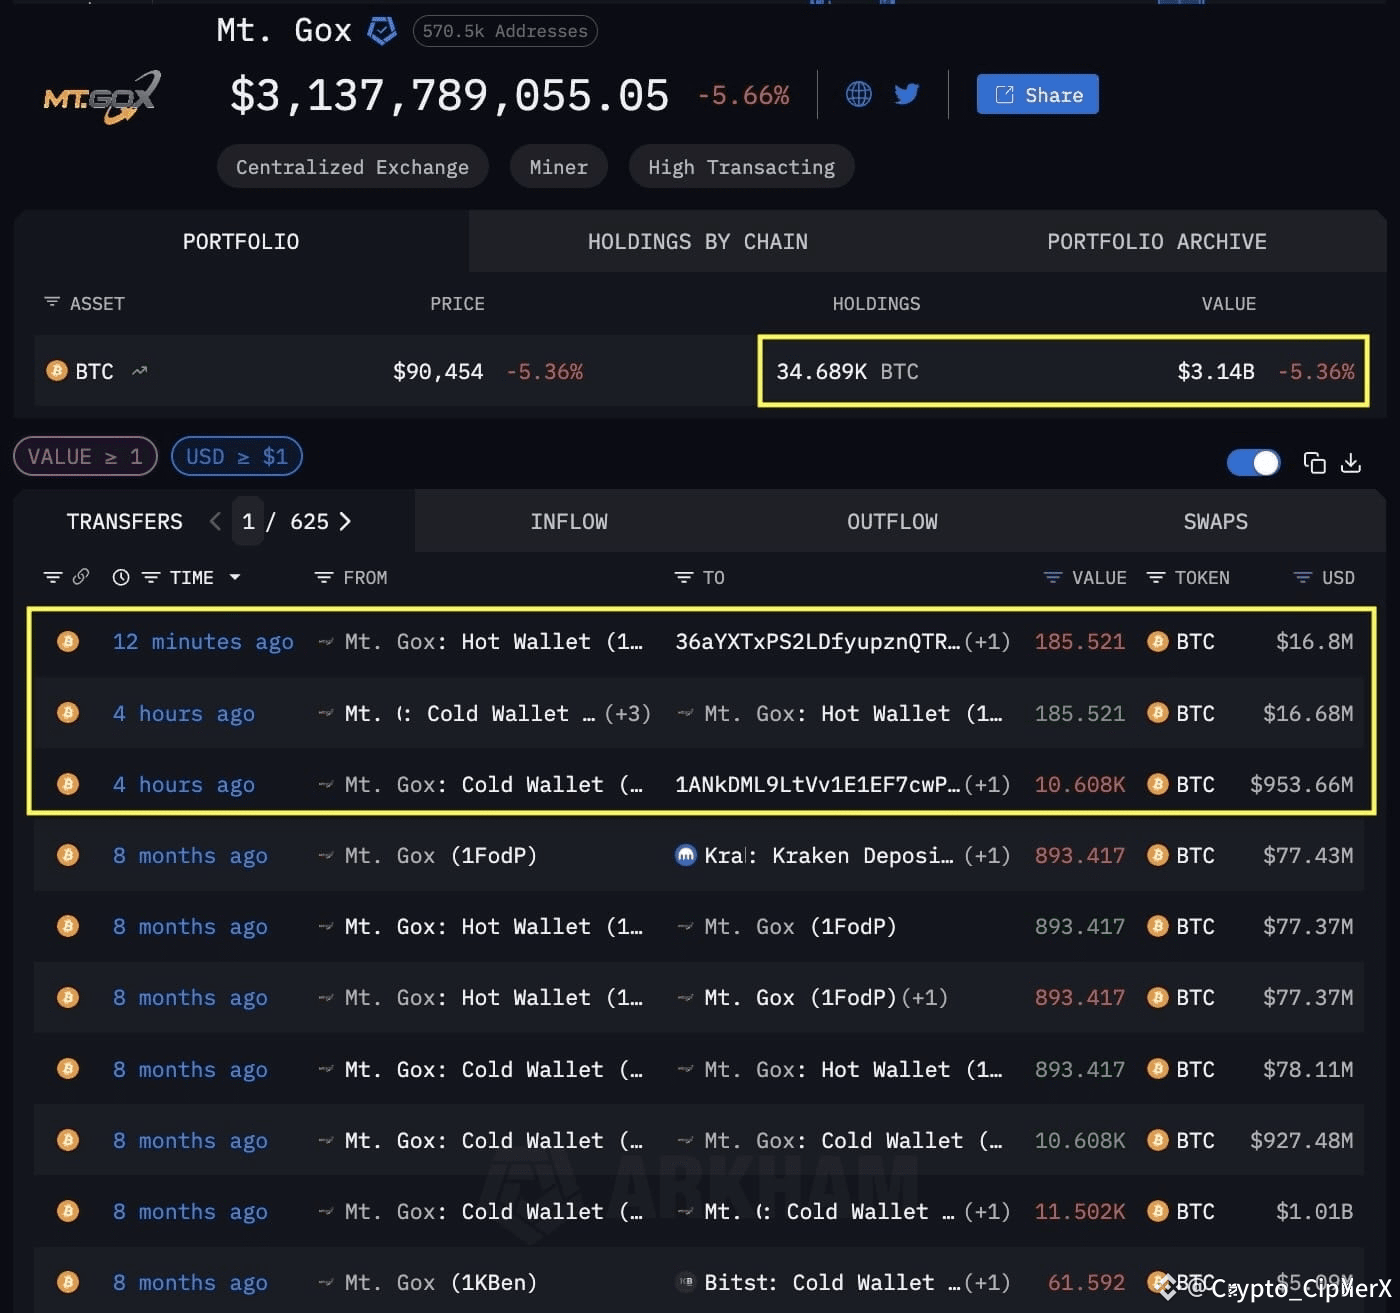
Task: Download transfers using the download icon
Action: 1352,463
